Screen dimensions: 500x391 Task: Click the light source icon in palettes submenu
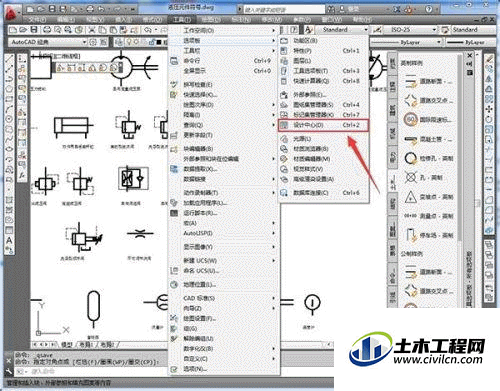click(x=284, y=139)
